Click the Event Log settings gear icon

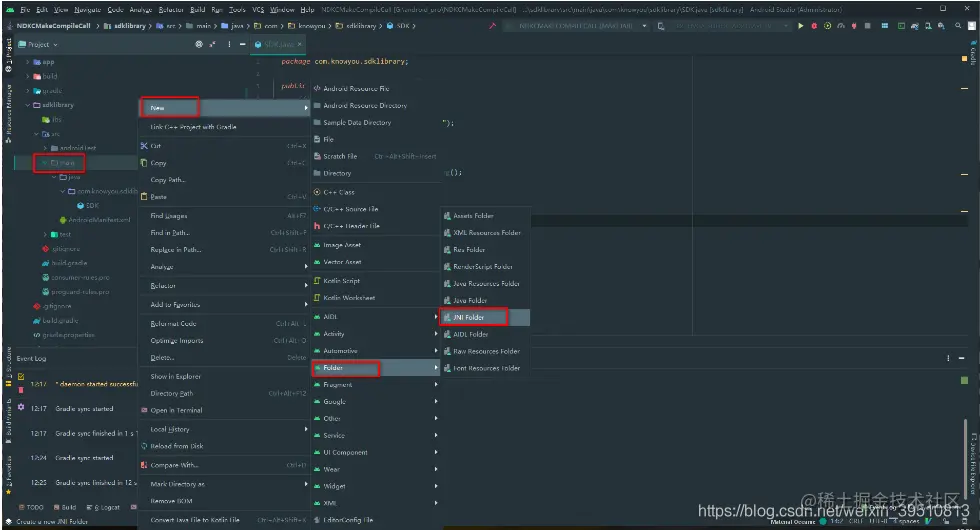(x=21, y=407)
